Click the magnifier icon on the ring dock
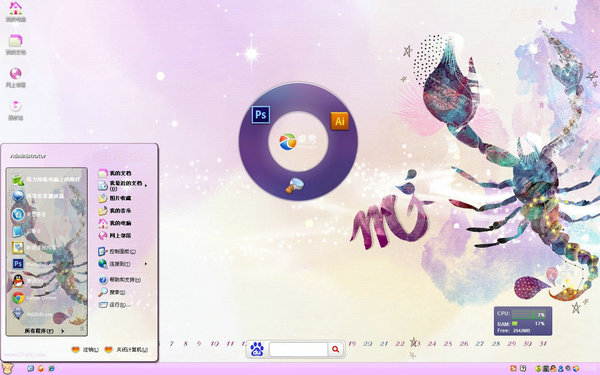This screenshot has height=375, width=600. (x=295, y=186)
